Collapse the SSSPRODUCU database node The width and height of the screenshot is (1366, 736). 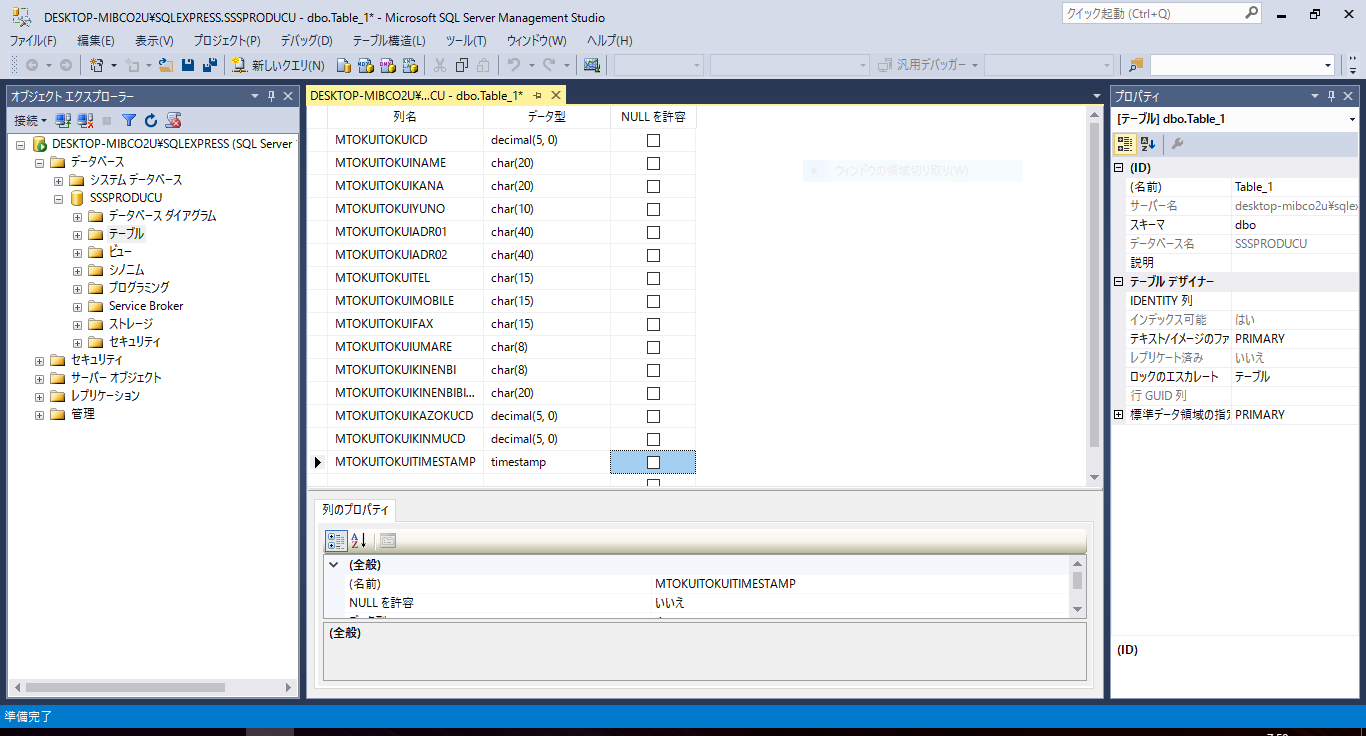[x=58, y=198]
